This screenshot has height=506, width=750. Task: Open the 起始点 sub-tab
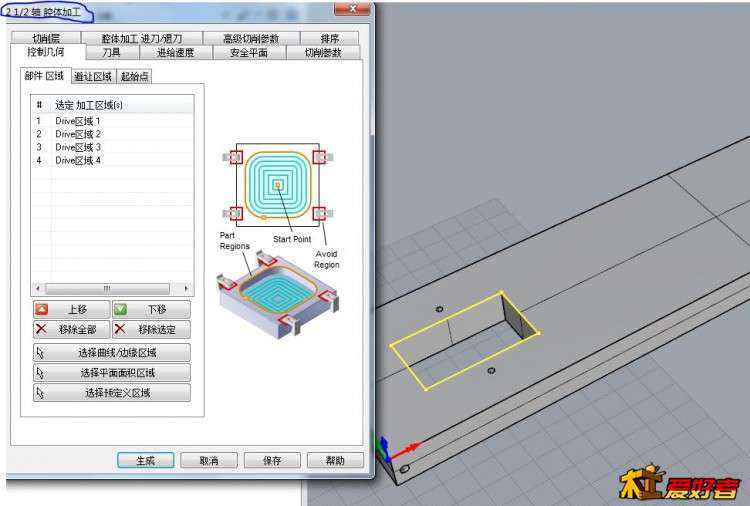(134, 77)
